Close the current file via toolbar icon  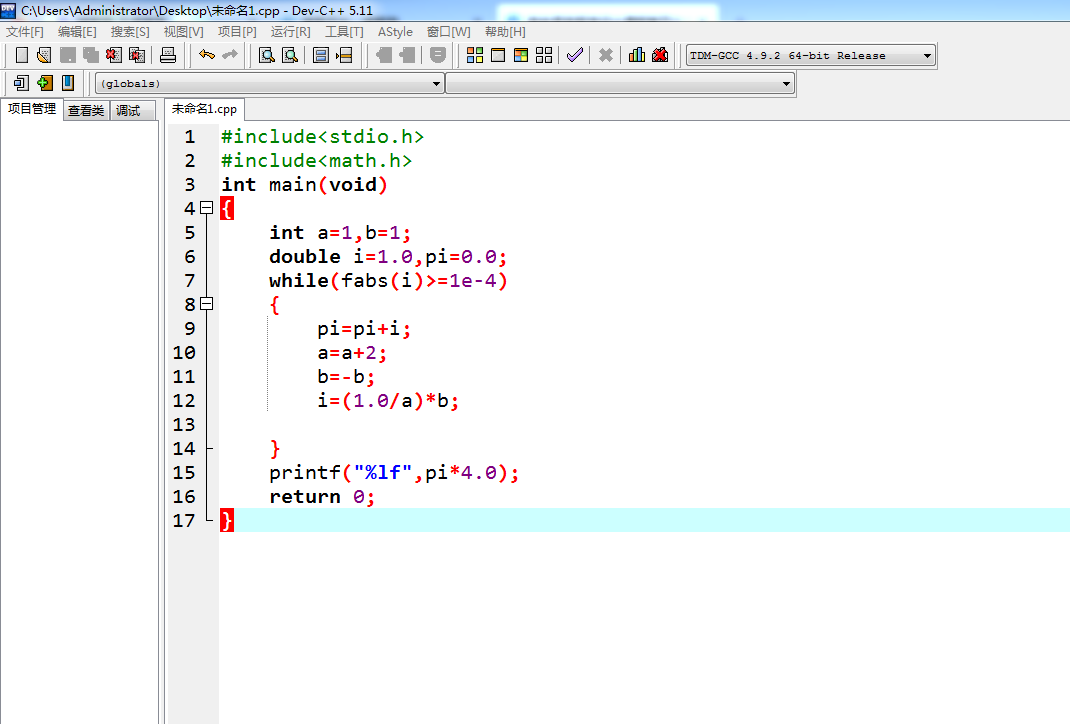(x=113, y=55)
